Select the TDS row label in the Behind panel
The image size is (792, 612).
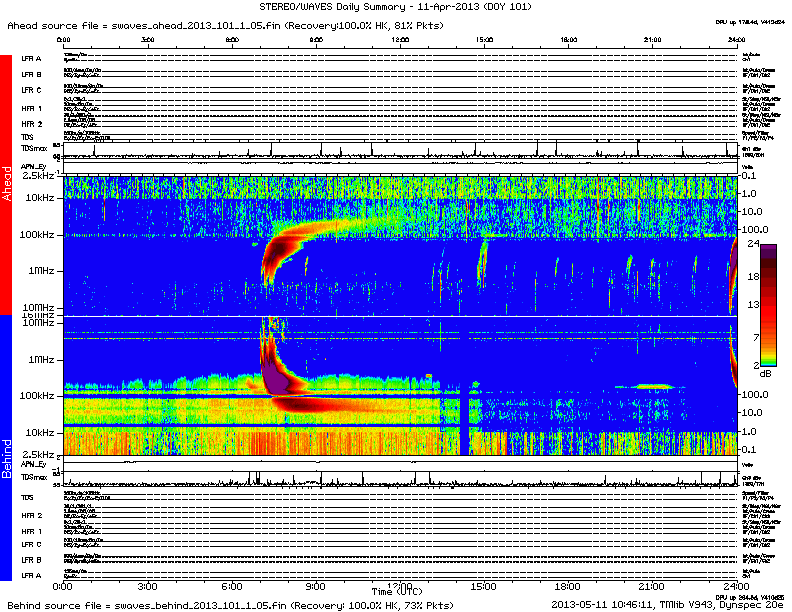28,497
